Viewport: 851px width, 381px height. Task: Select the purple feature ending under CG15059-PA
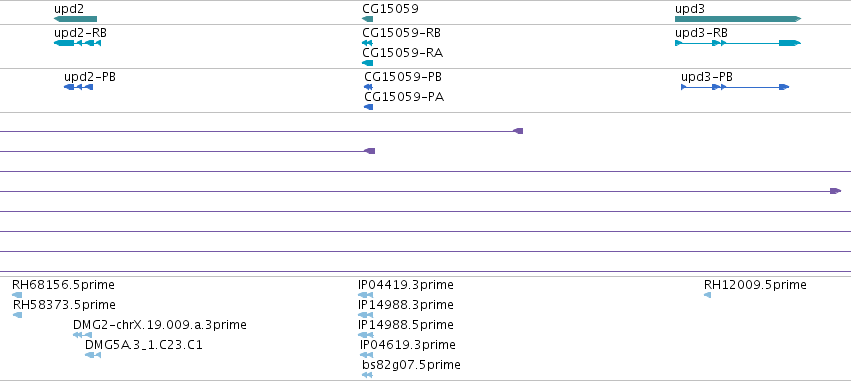[187, 151]
